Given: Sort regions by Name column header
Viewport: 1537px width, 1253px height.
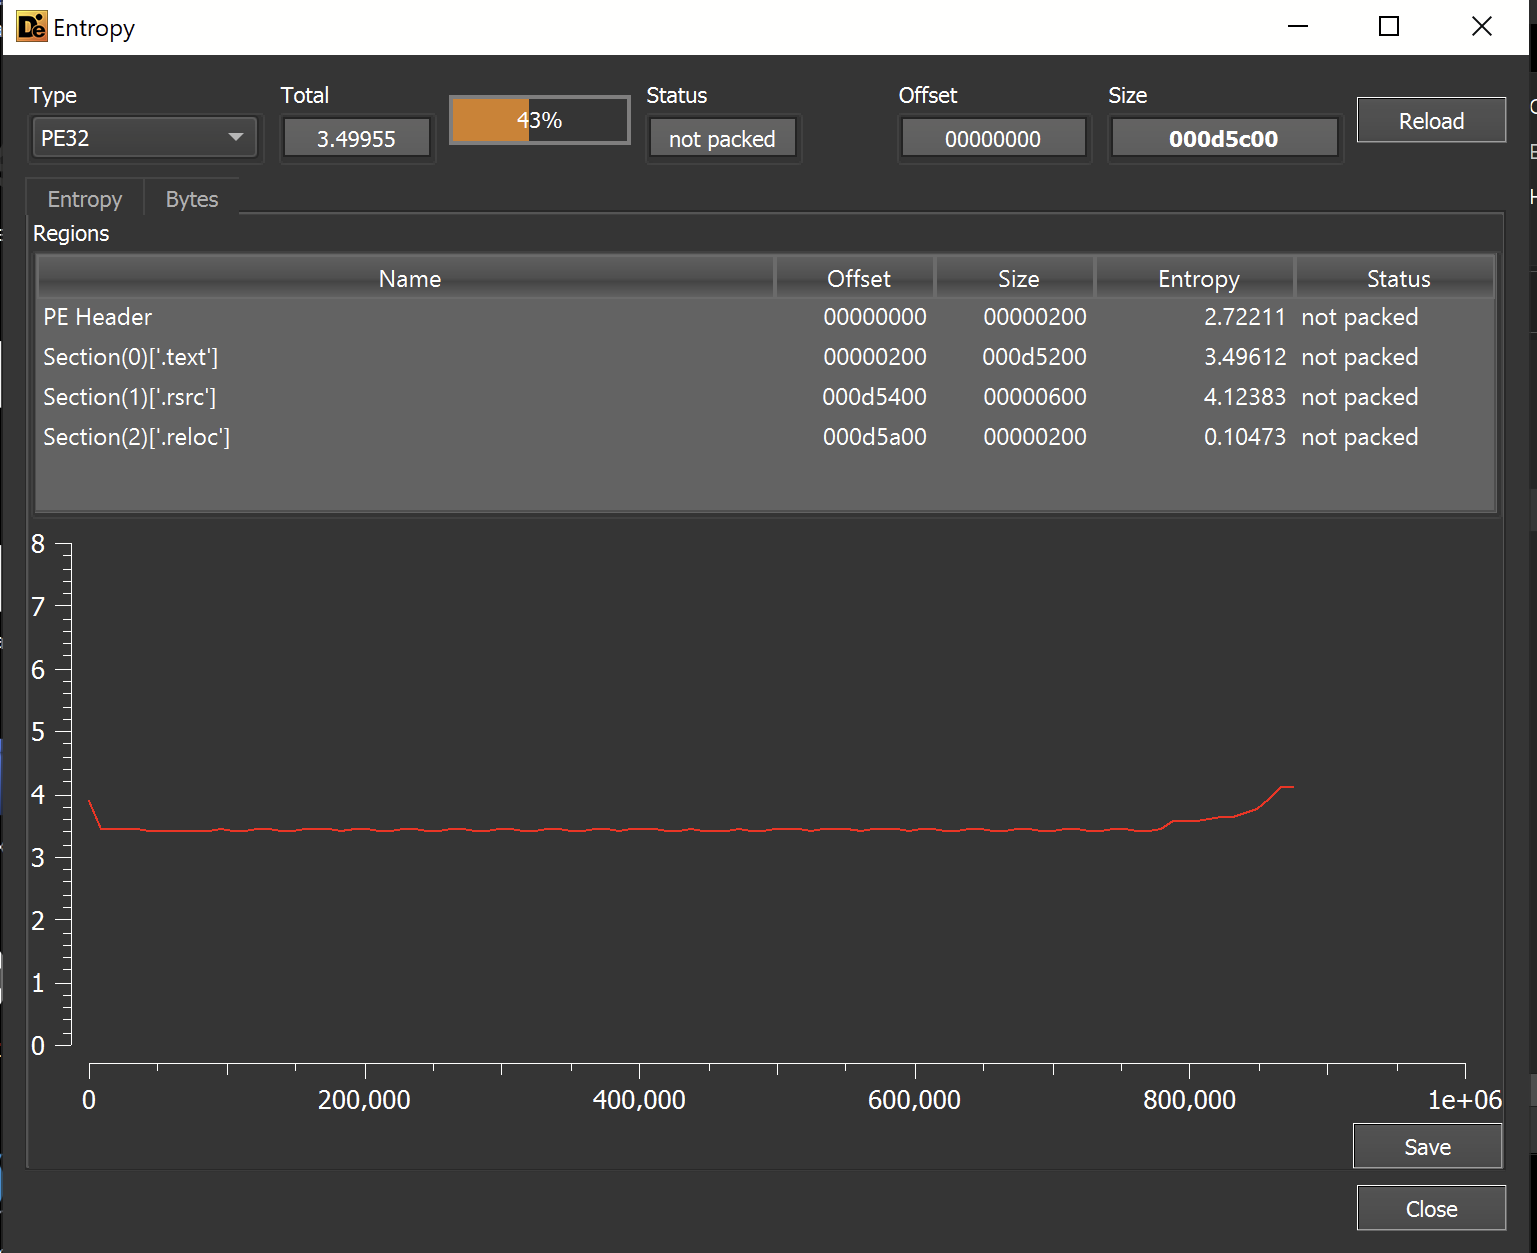Looking at the screenshot, I should [x=409, y=279].
